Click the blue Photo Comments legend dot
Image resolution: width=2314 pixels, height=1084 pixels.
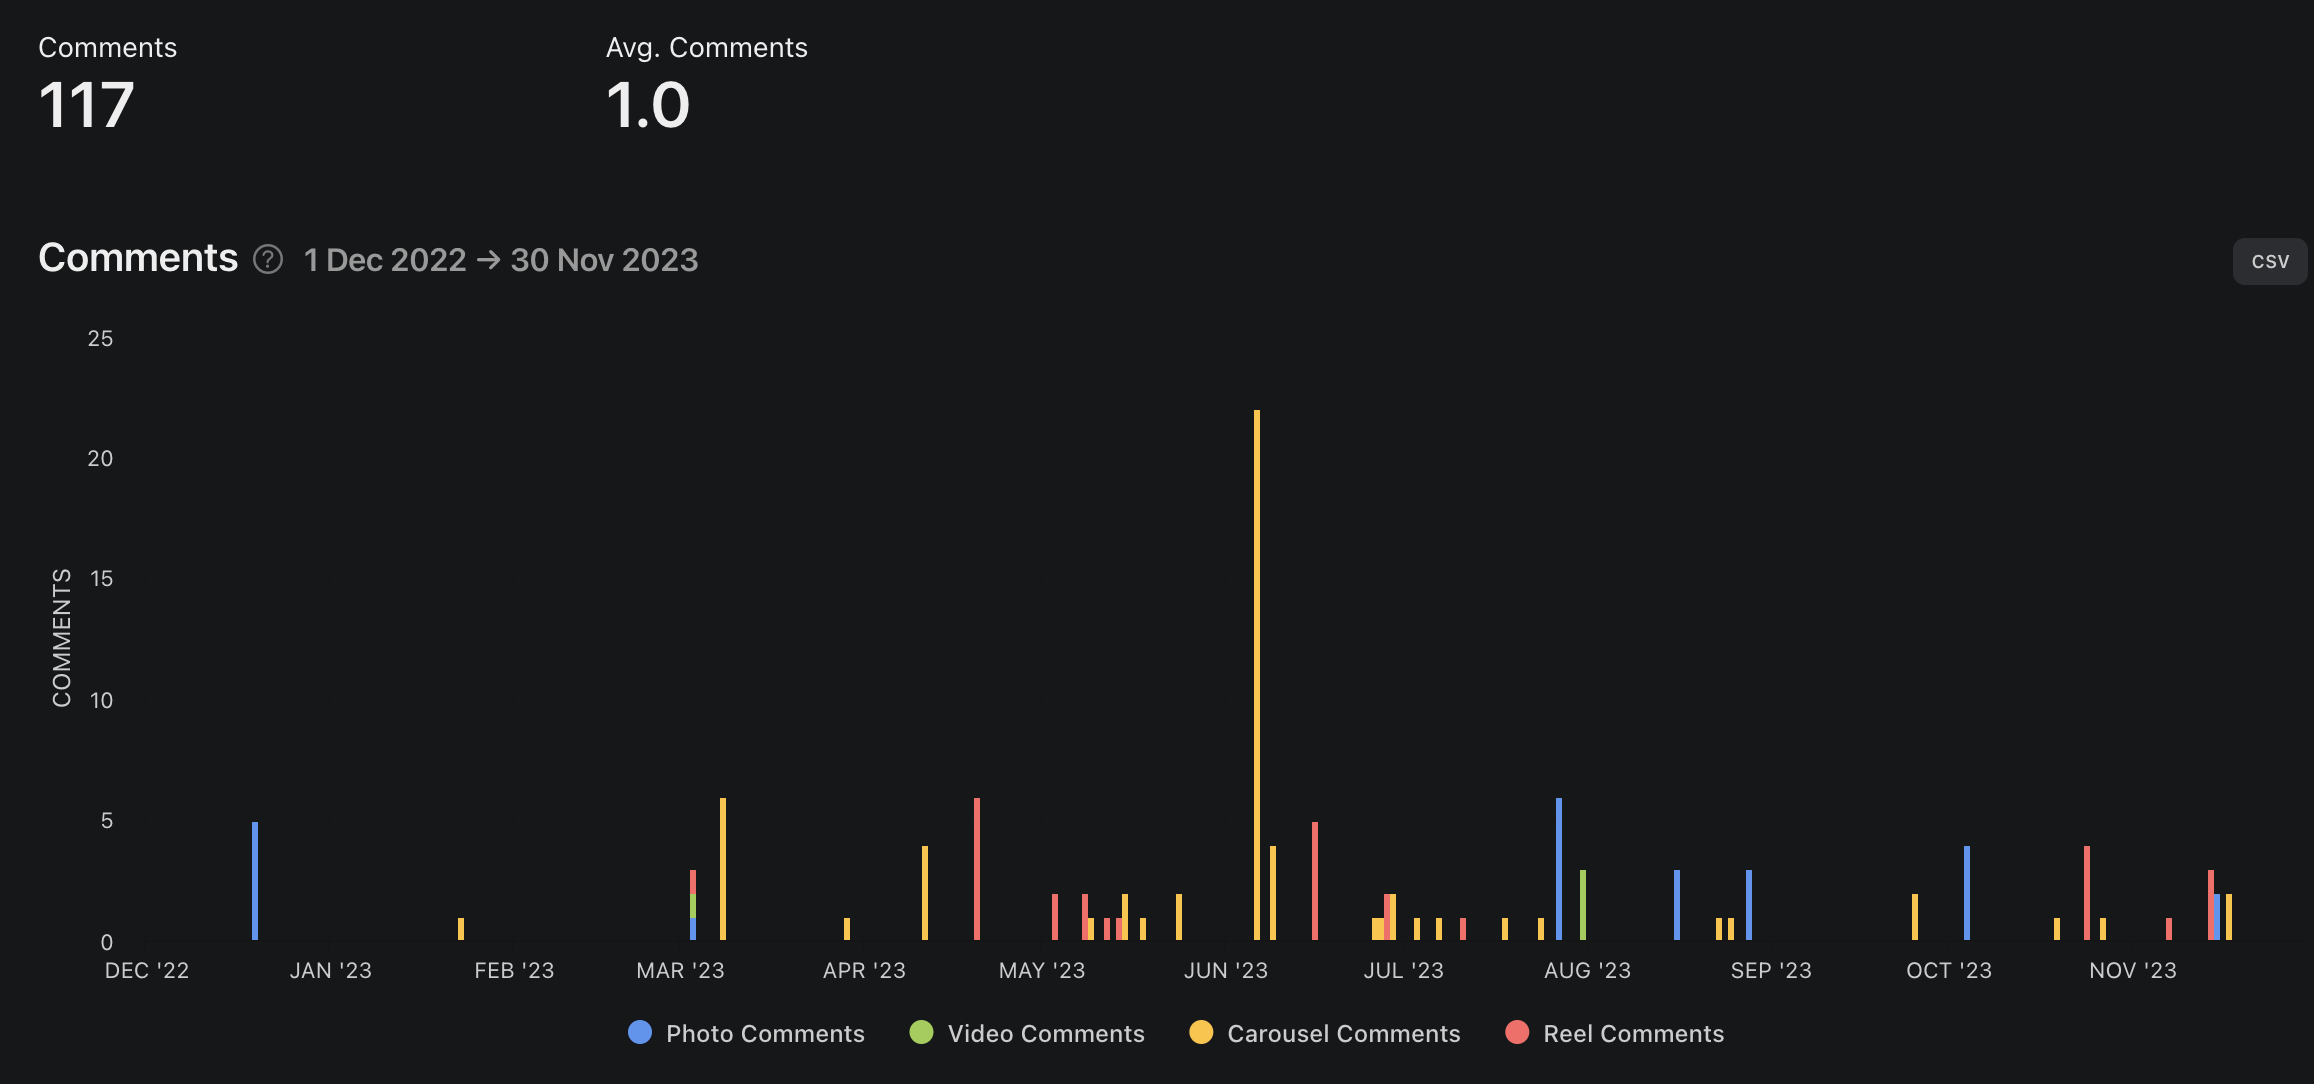point(640,1032)
